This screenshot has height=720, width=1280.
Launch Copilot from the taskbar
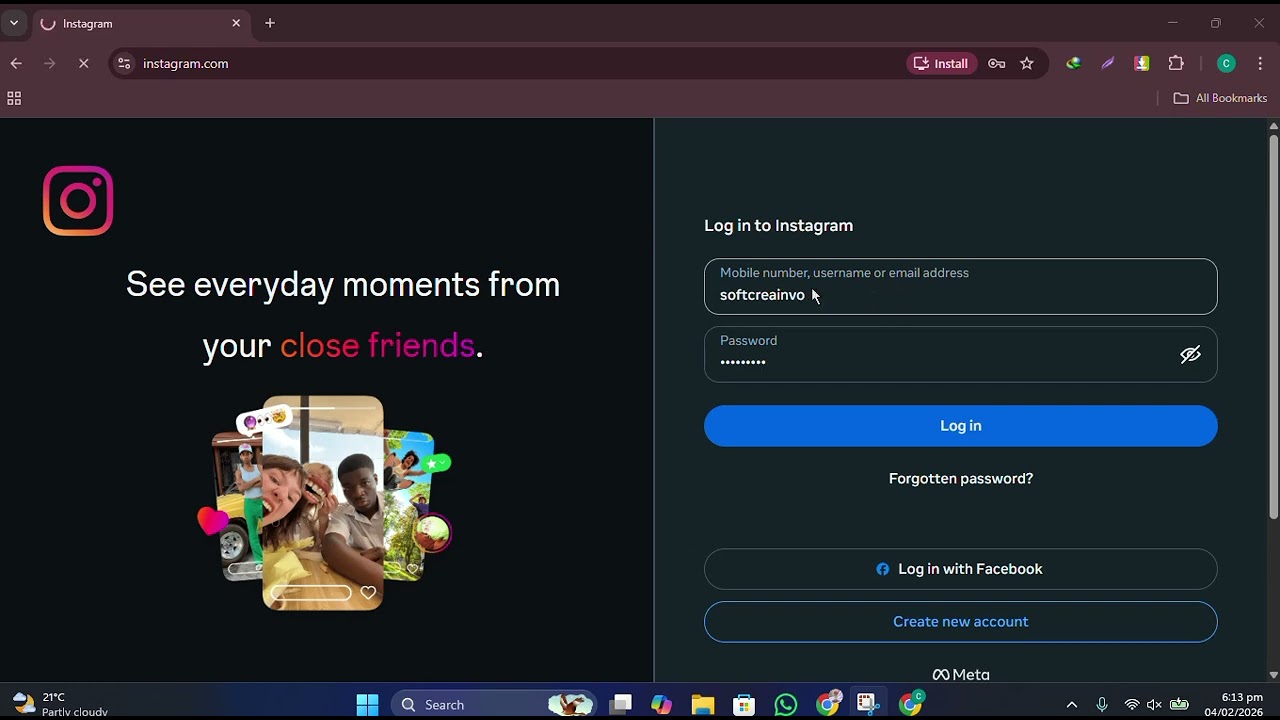pos(661,705)
